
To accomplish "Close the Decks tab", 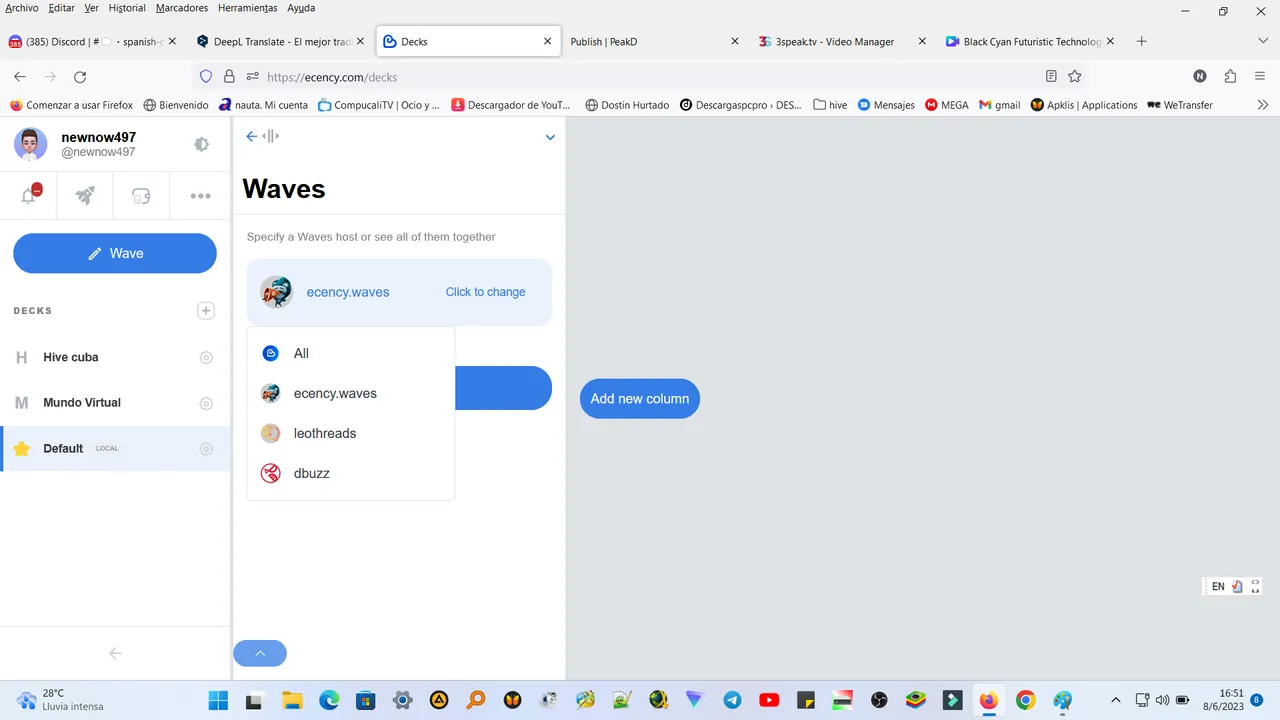I will click(547, 42).
